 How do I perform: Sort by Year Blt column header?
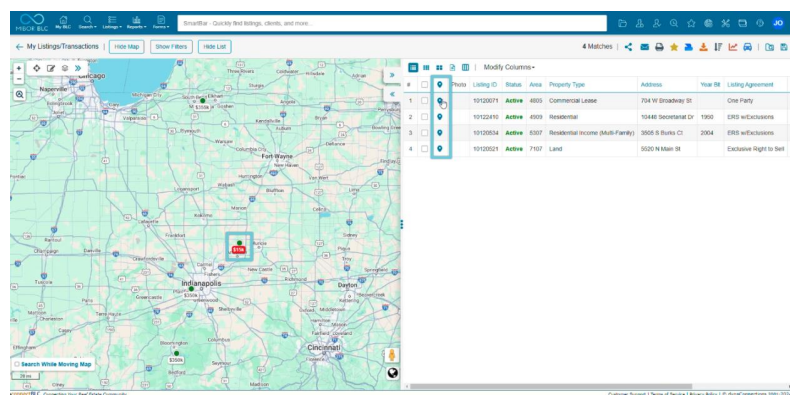coord(710,85)
